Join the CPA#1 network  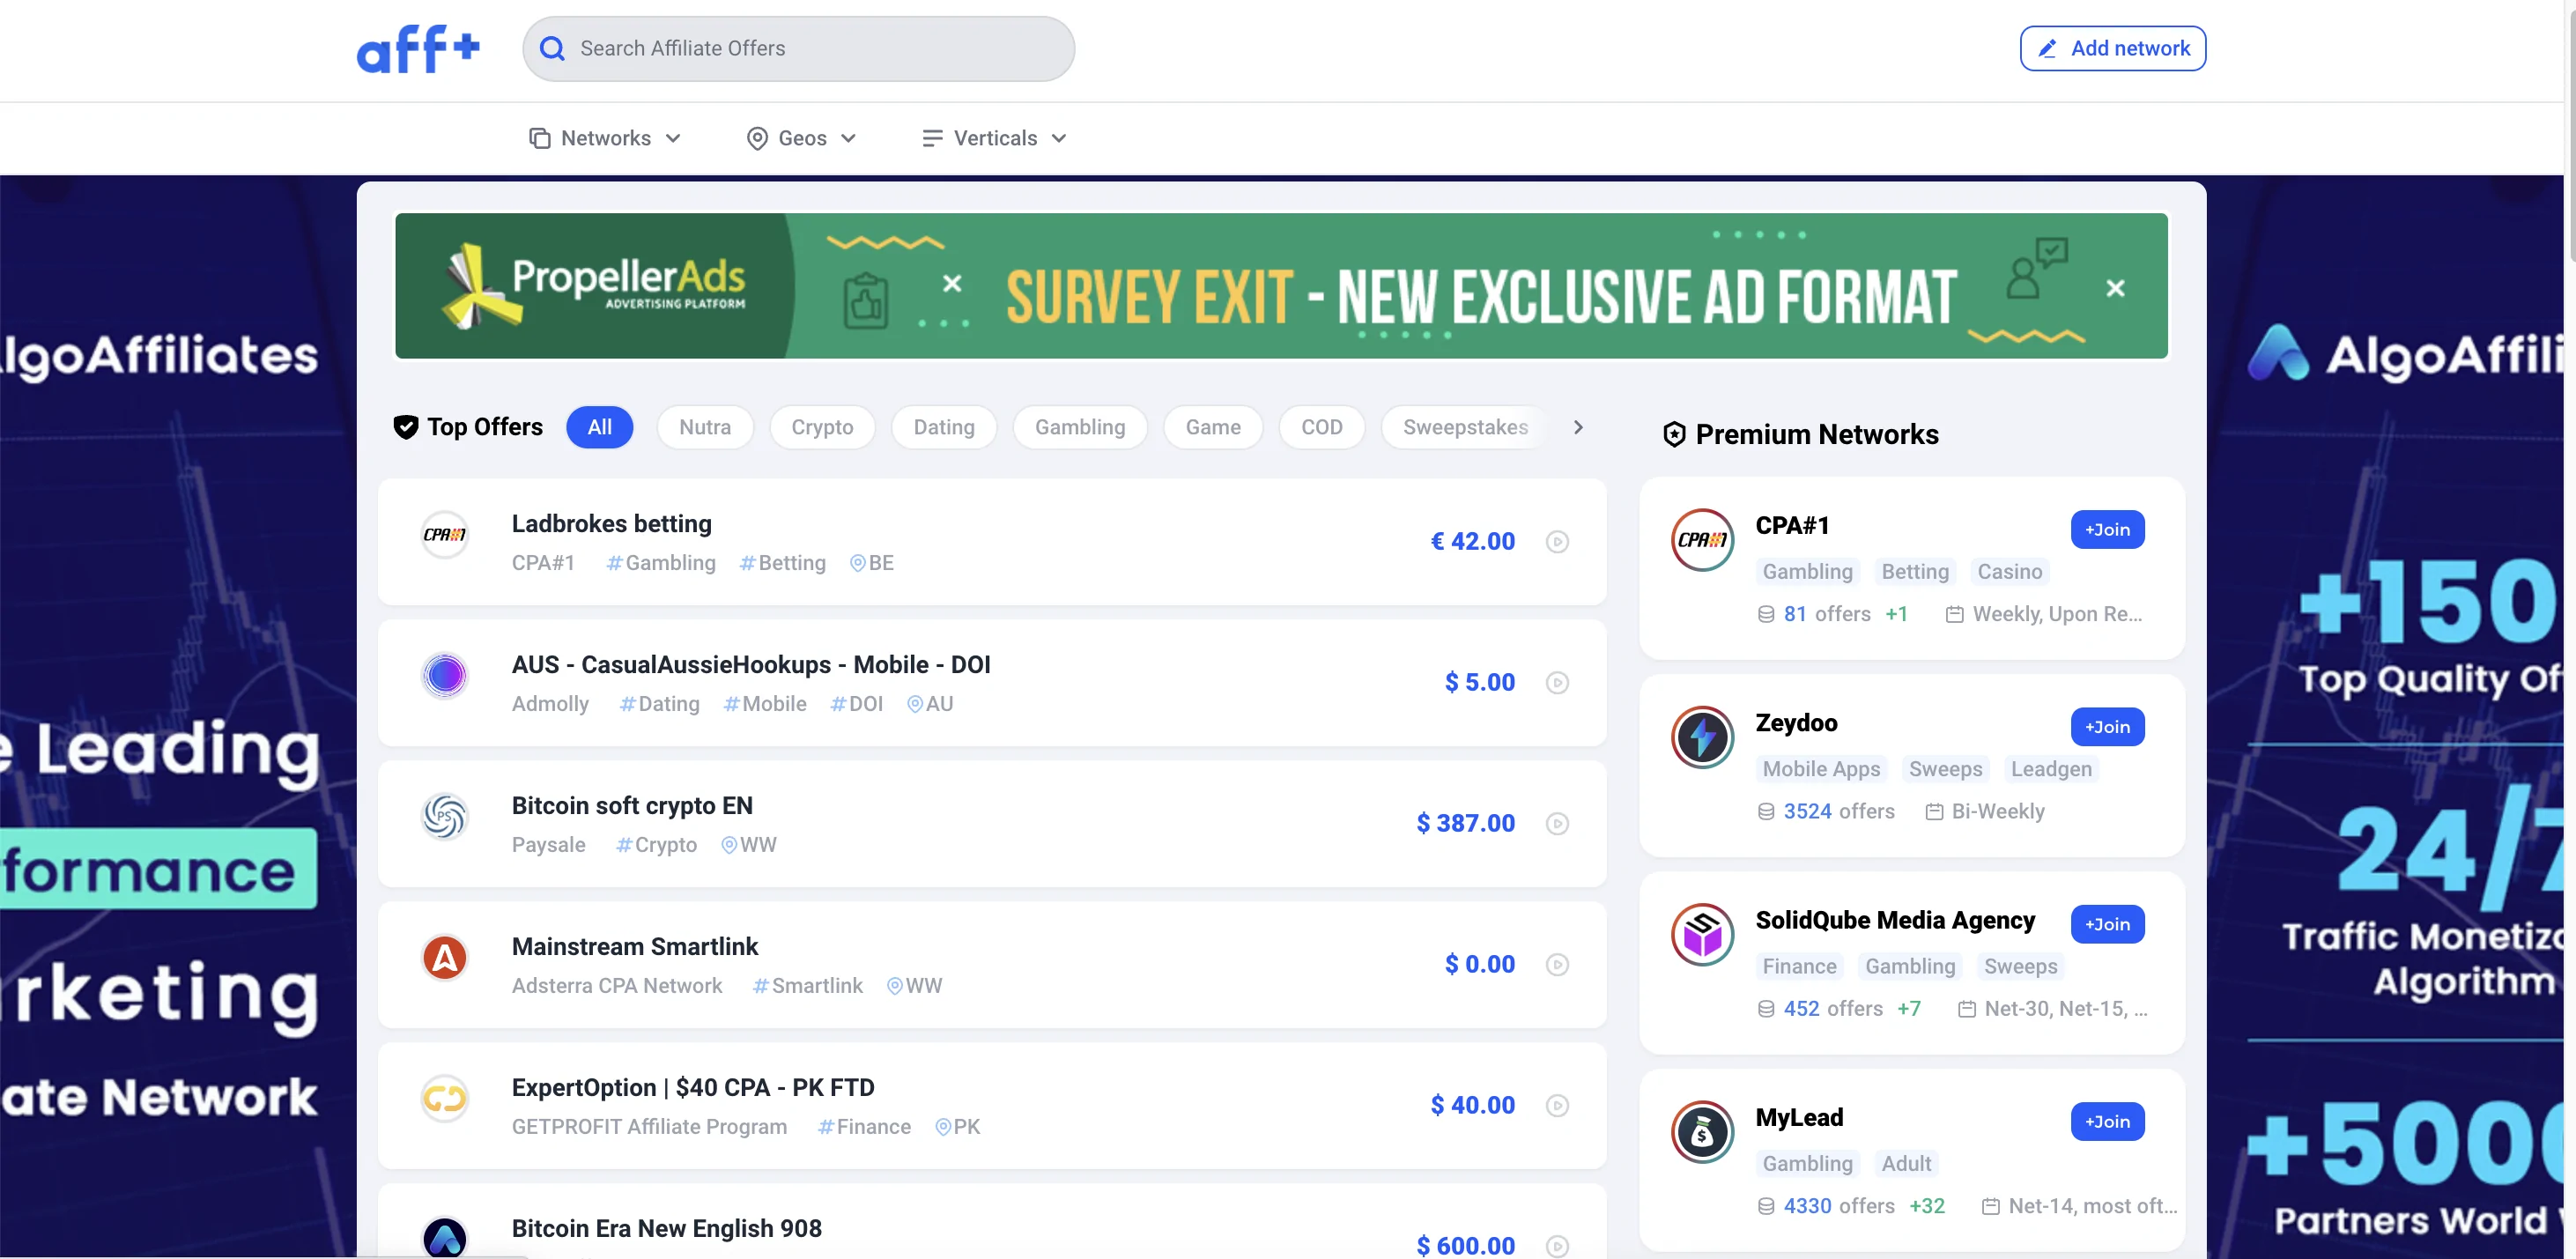click(2107, 529)
